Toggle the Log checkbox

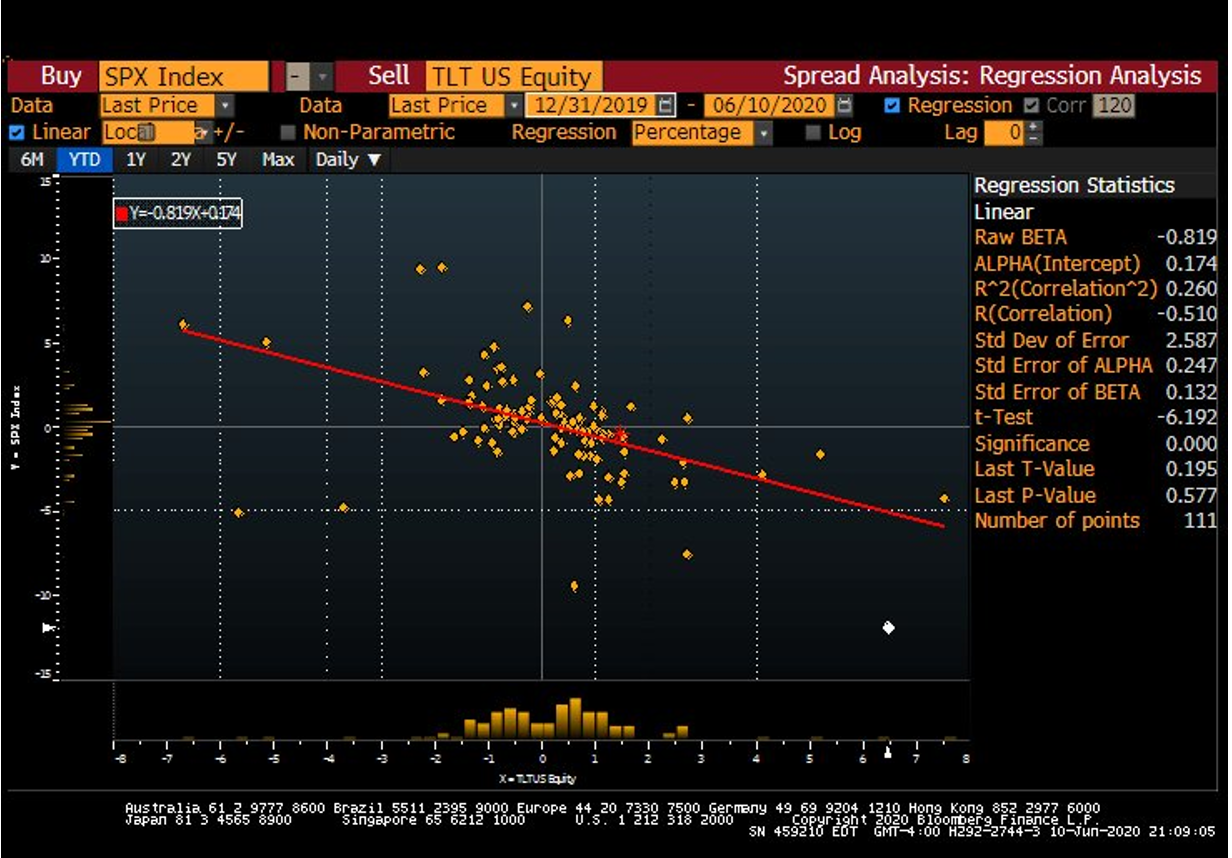tap(813, 132)
